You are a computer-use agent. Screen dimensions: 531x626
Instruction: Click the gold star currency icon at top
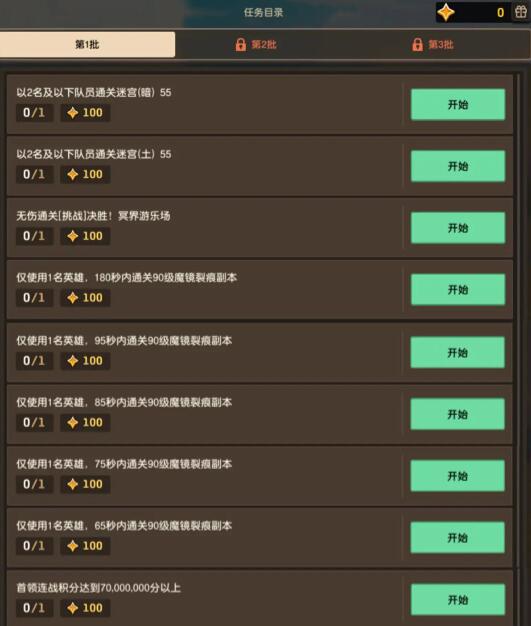click(x=446, y=12)
